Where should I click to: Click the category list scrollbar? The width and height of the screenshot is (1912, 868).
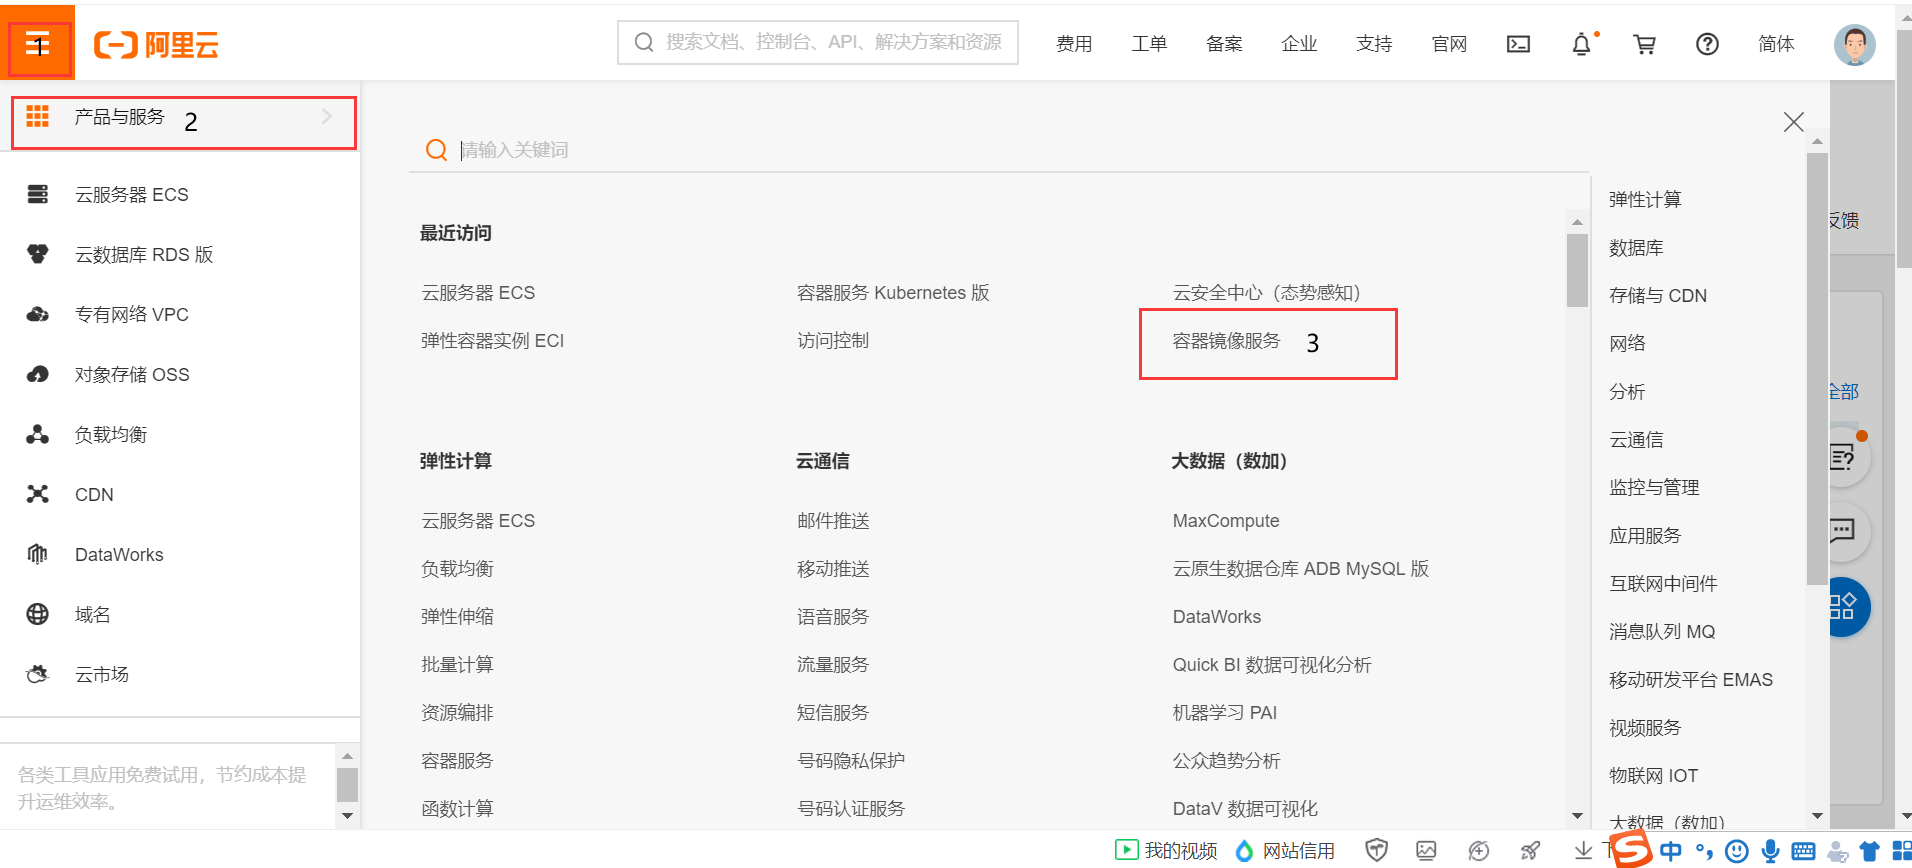point(1817,368)
